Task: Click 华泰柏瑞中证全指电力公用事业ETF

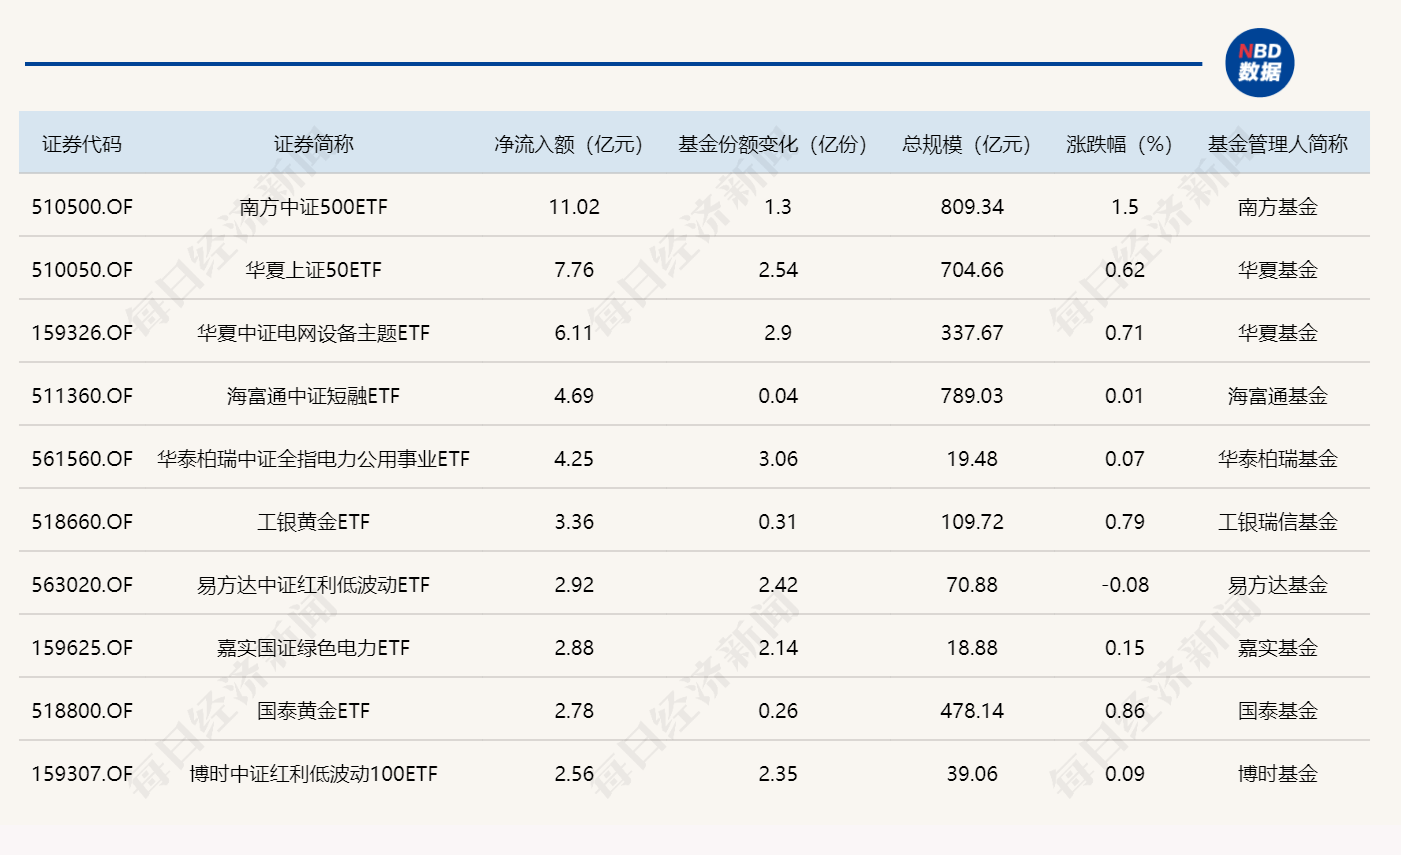Action: 313,459
